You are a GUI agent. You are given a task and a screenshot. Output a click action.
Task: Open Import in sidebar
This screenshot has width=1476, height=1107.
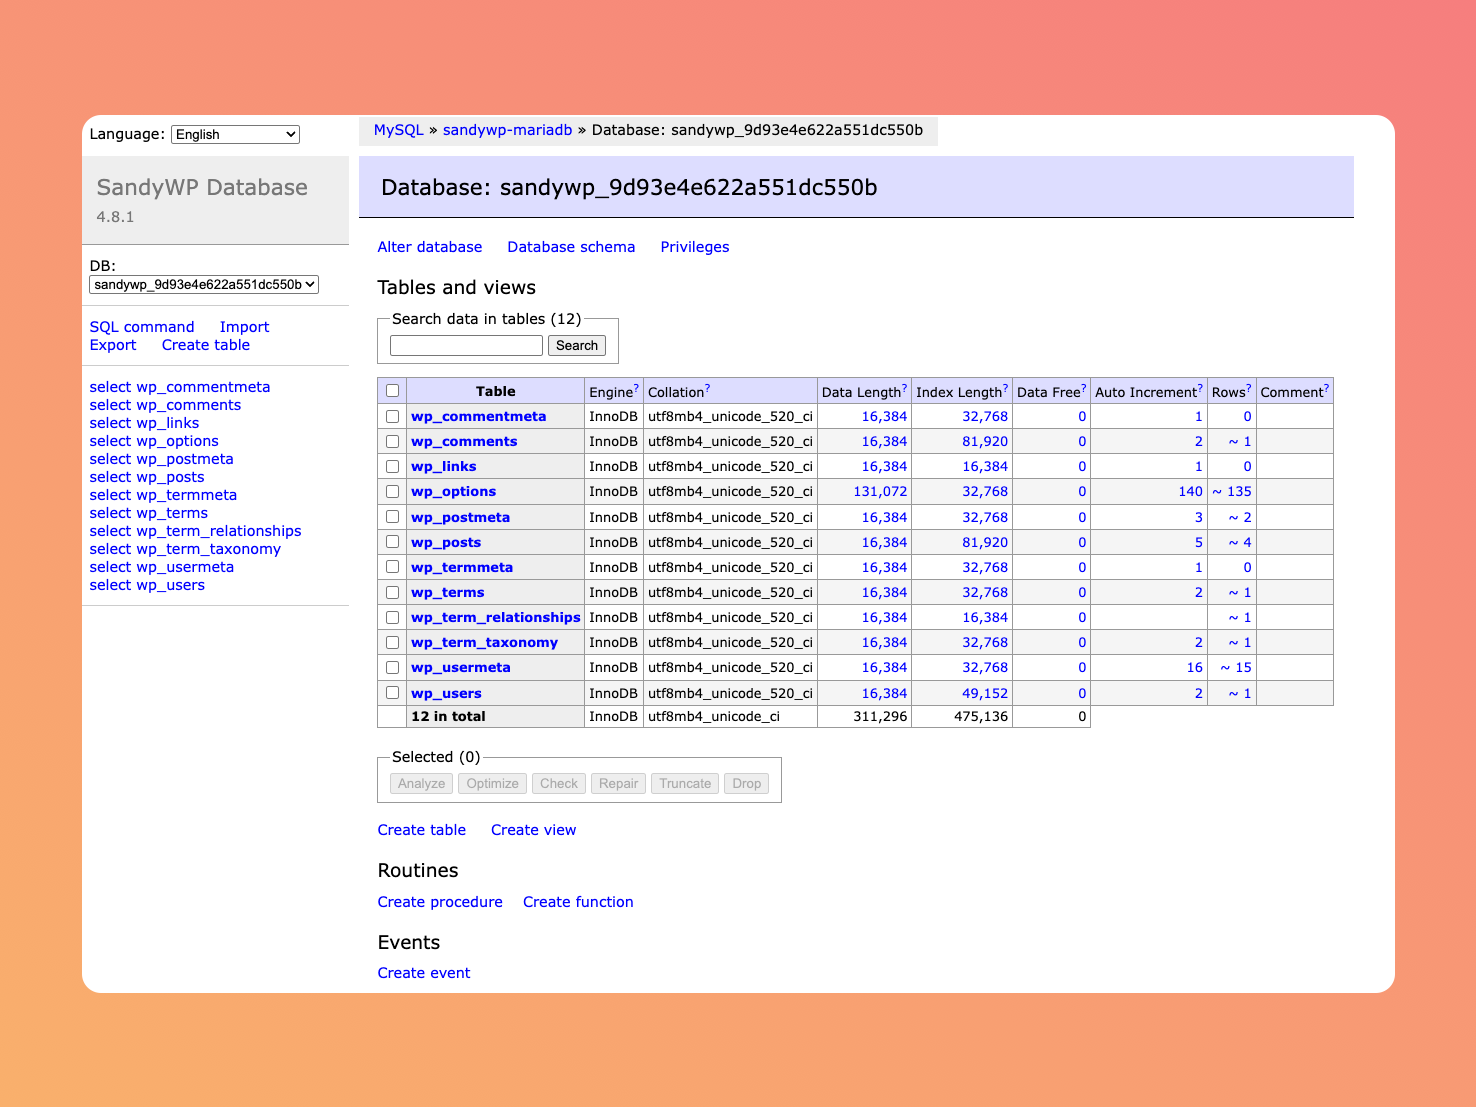point(245,327)
